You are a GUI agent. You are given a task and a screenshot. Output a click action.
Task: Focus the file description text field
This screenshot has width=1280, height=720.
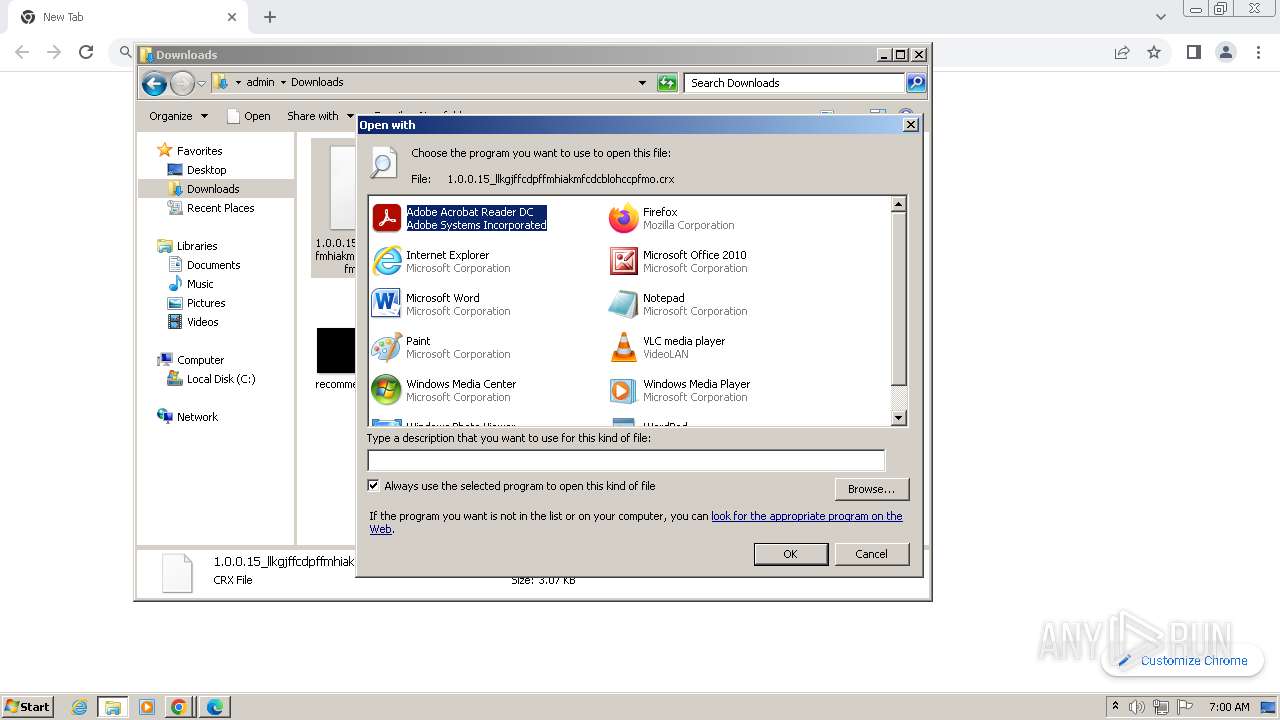[x=626, y=460]
